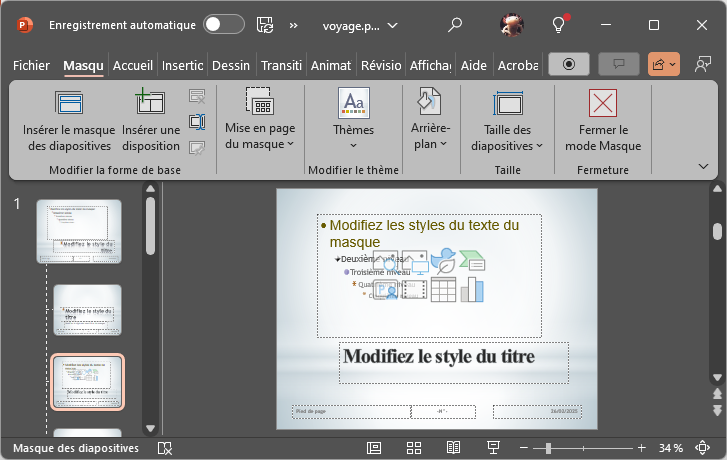Open the Fichier menu

pyautogui.click(x=31, y=65)
